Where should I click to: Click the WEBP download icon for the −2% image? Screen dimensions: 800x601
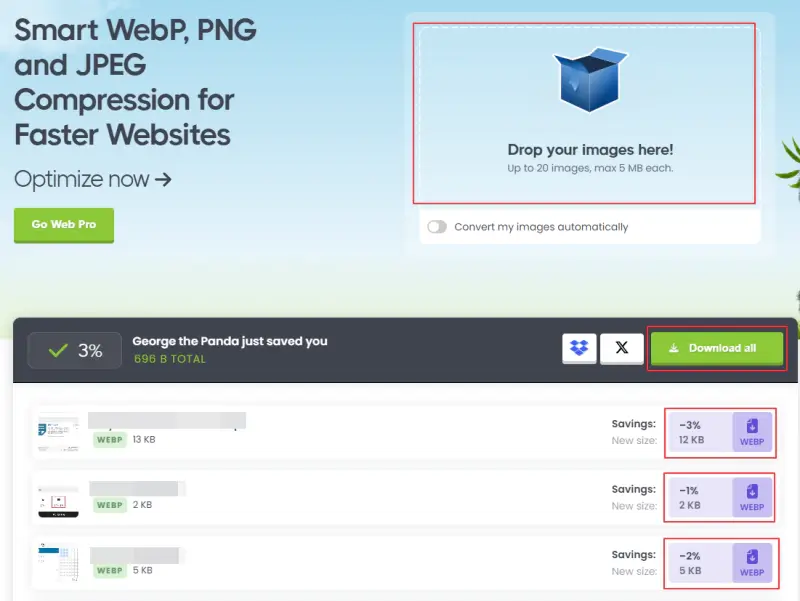(x=752, y=563)
